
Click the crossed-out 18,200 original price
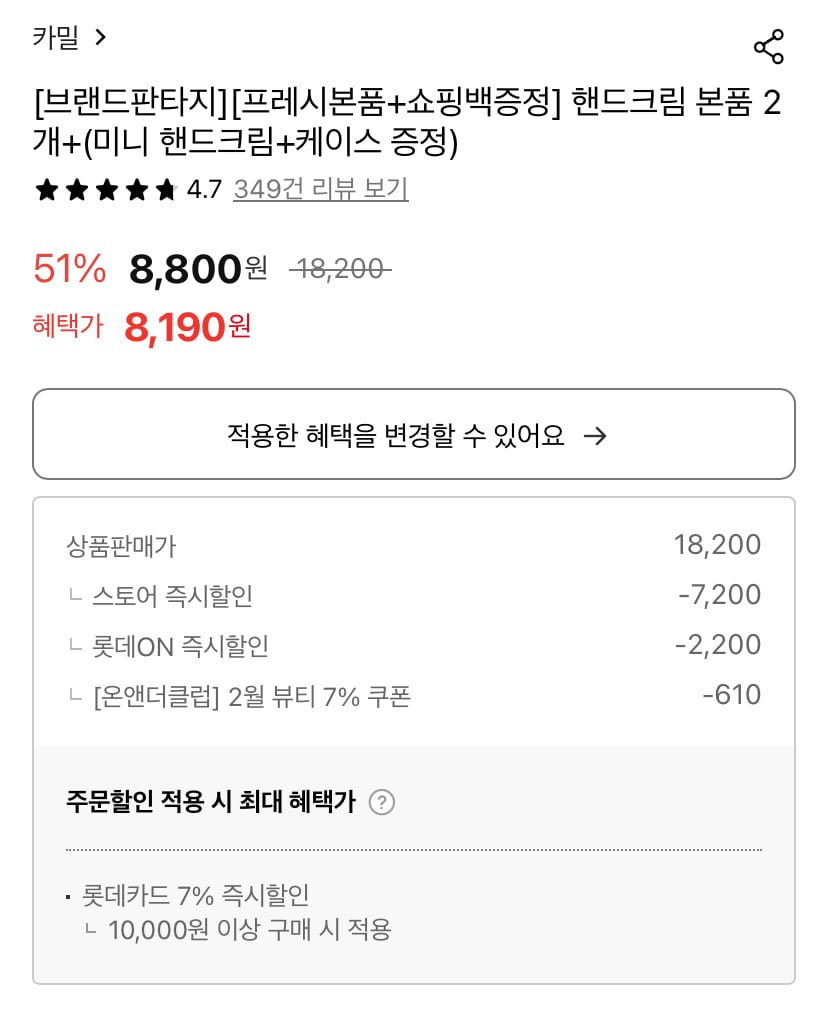click(340, 268)
